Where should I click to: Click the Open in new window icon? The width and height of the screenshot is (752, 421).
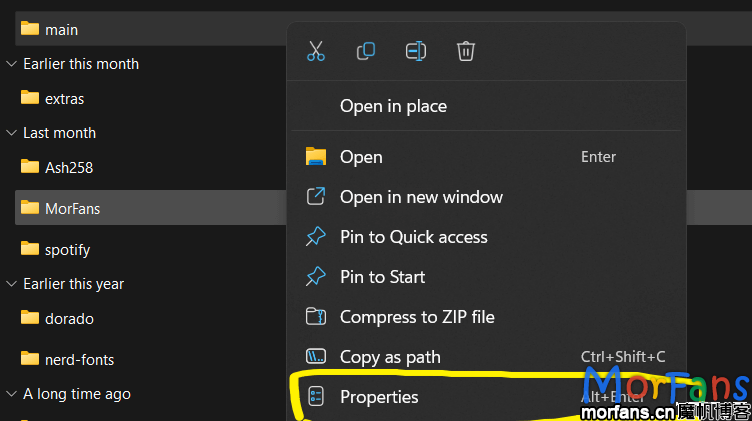316,197
